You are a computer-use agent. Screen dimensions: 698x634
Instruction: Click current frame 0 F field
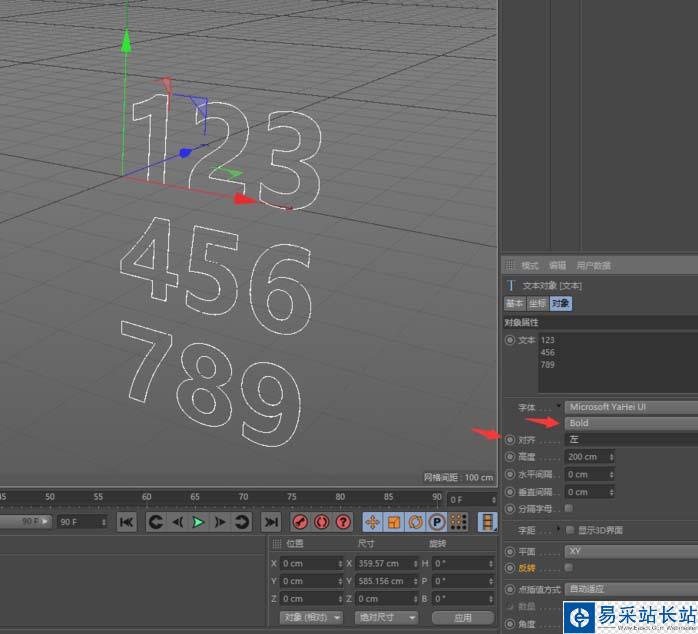coord(468,500)
